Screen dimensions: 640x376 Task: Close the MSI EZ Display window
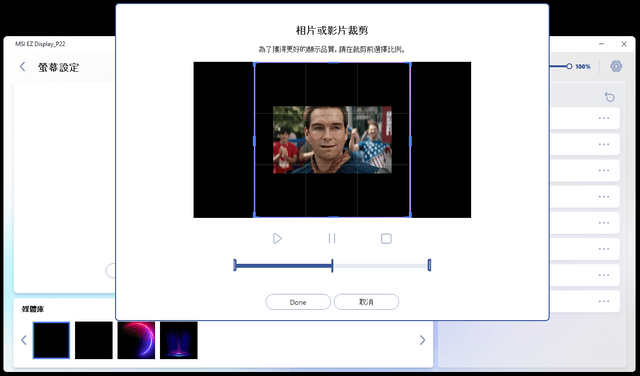[x=624, y=44]
